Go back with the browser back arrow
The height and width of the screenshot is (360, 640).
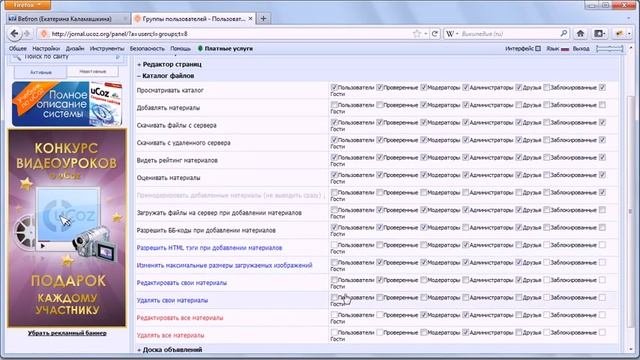coord(15,33)
